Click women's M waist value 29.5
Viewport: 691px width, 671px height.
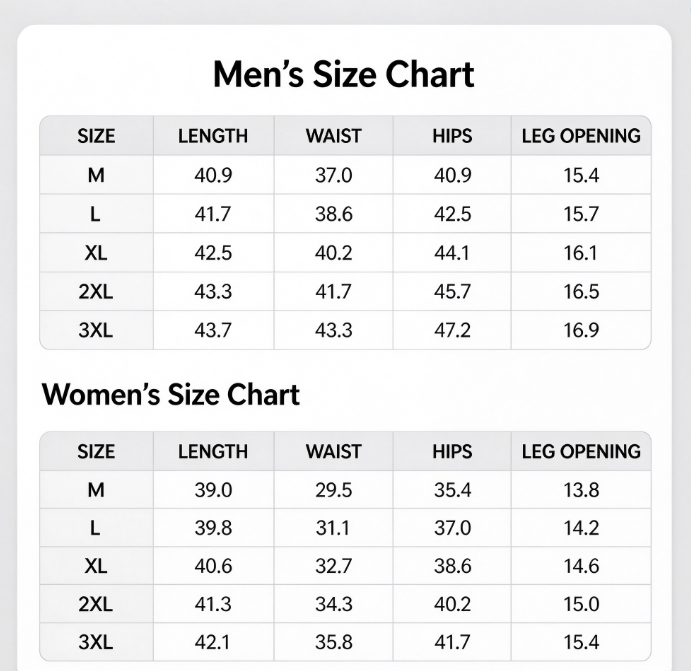tap(334, 490)
